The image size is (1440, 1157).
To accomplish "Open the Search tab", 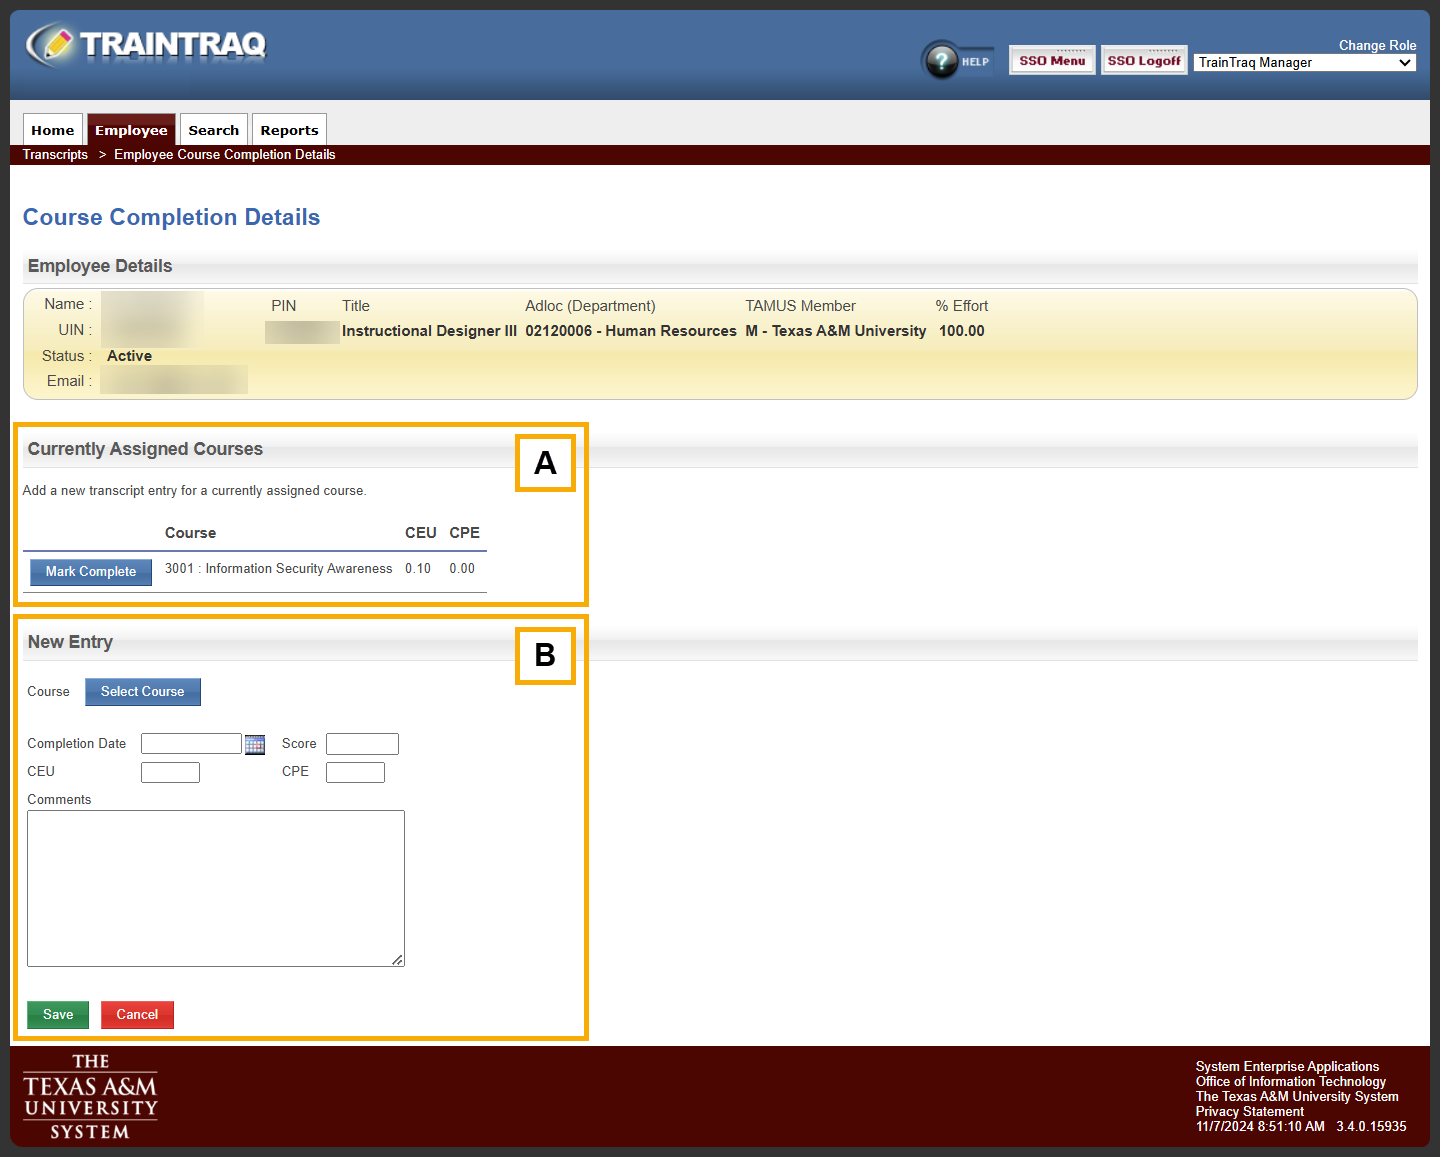I will pos(213,130).
